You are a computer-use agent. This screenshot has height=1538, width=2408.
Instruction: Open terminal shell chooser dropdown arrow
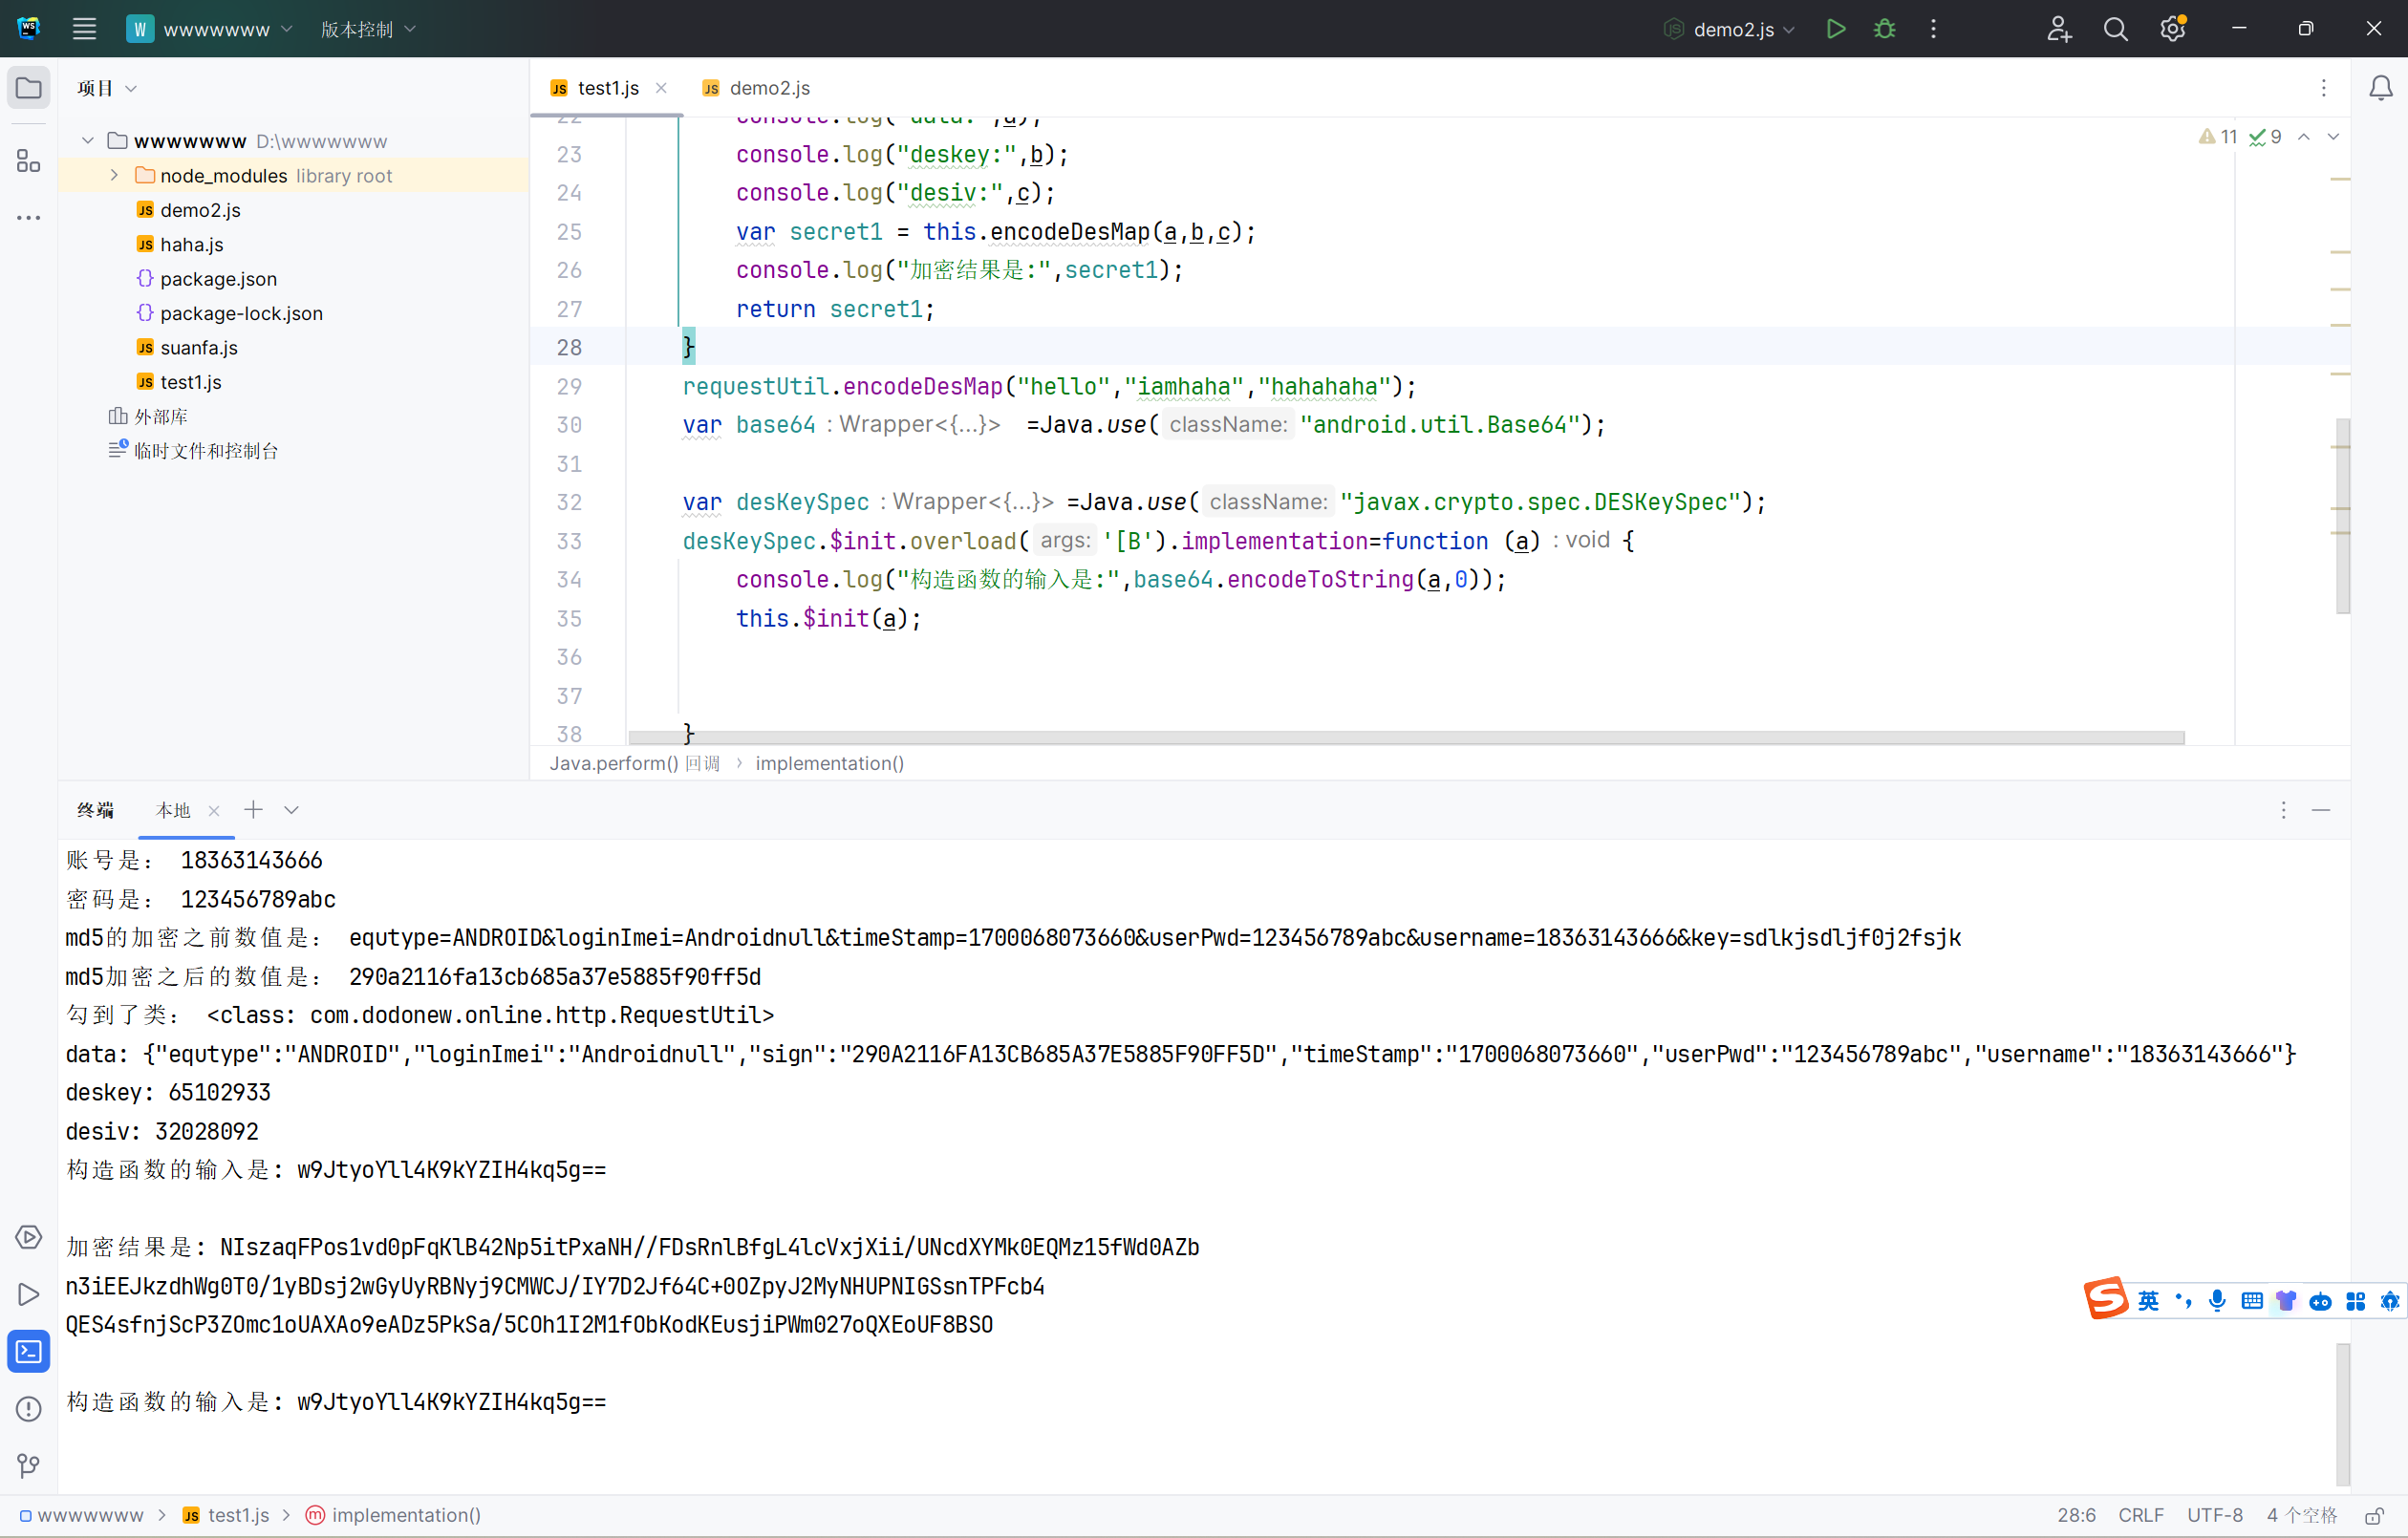click(x=291, y=809)
